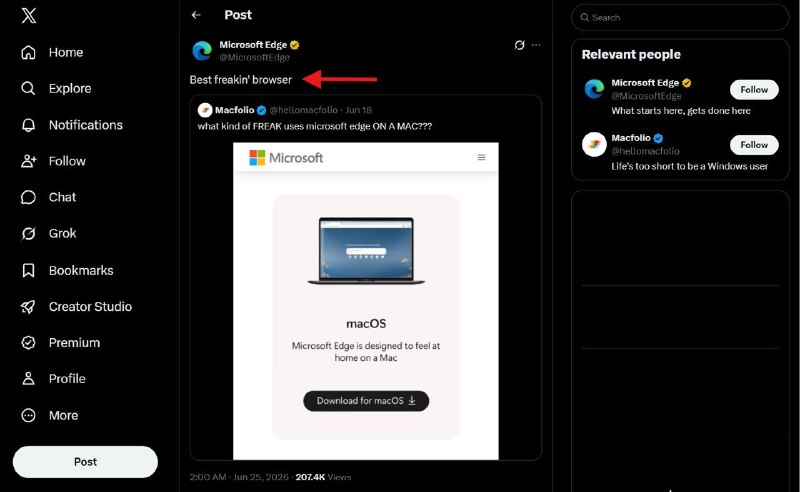Click the @MicrosoftEdge handle under post author
The height and width of the screenshot is (492, 800).
tap(255, 57)
